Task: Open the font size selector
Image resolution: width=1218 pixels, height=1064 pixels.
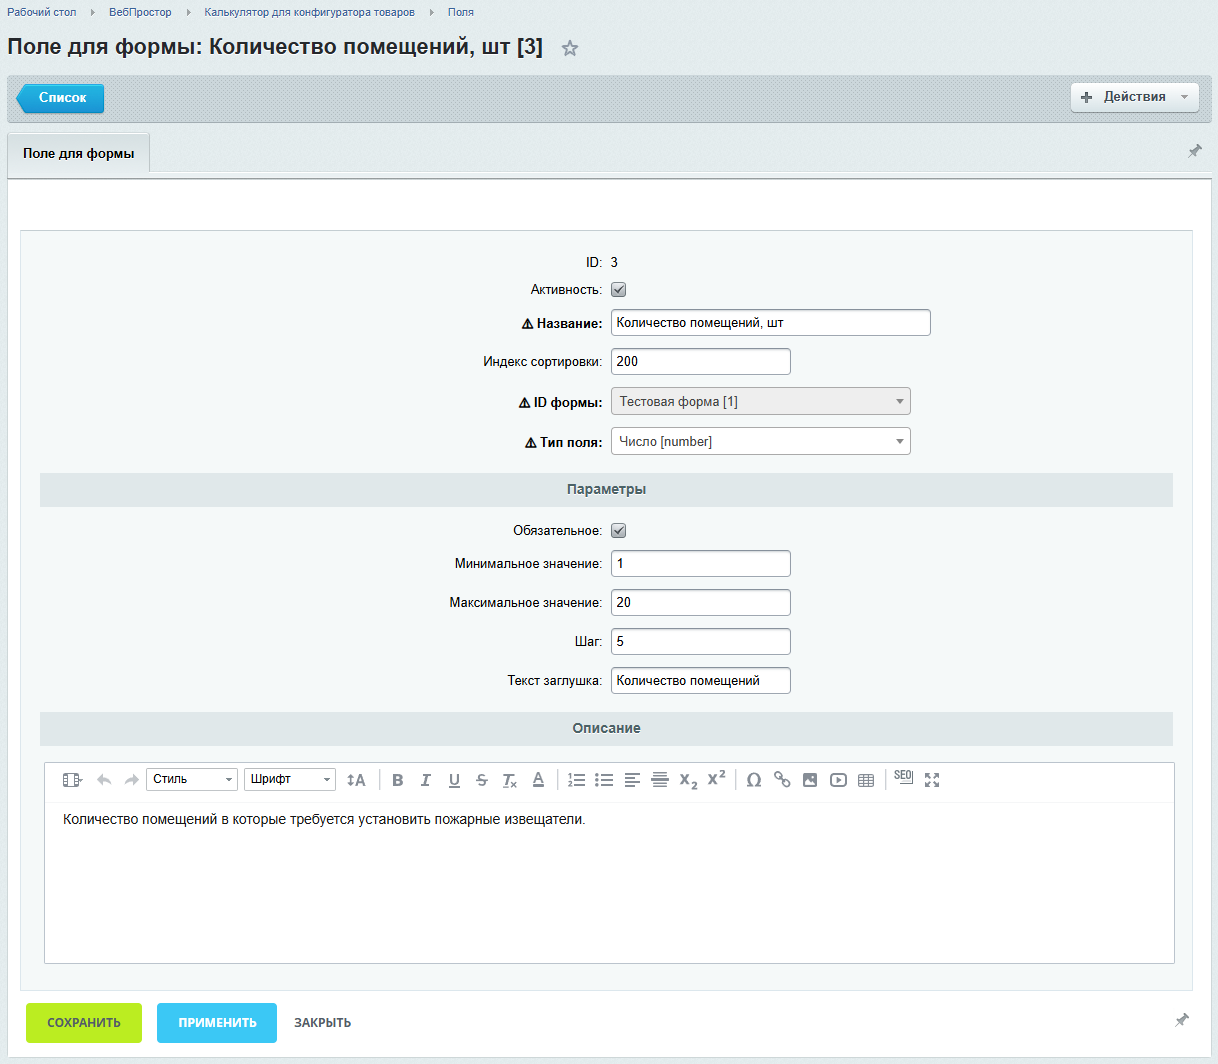Action: [x=356, y=780]
